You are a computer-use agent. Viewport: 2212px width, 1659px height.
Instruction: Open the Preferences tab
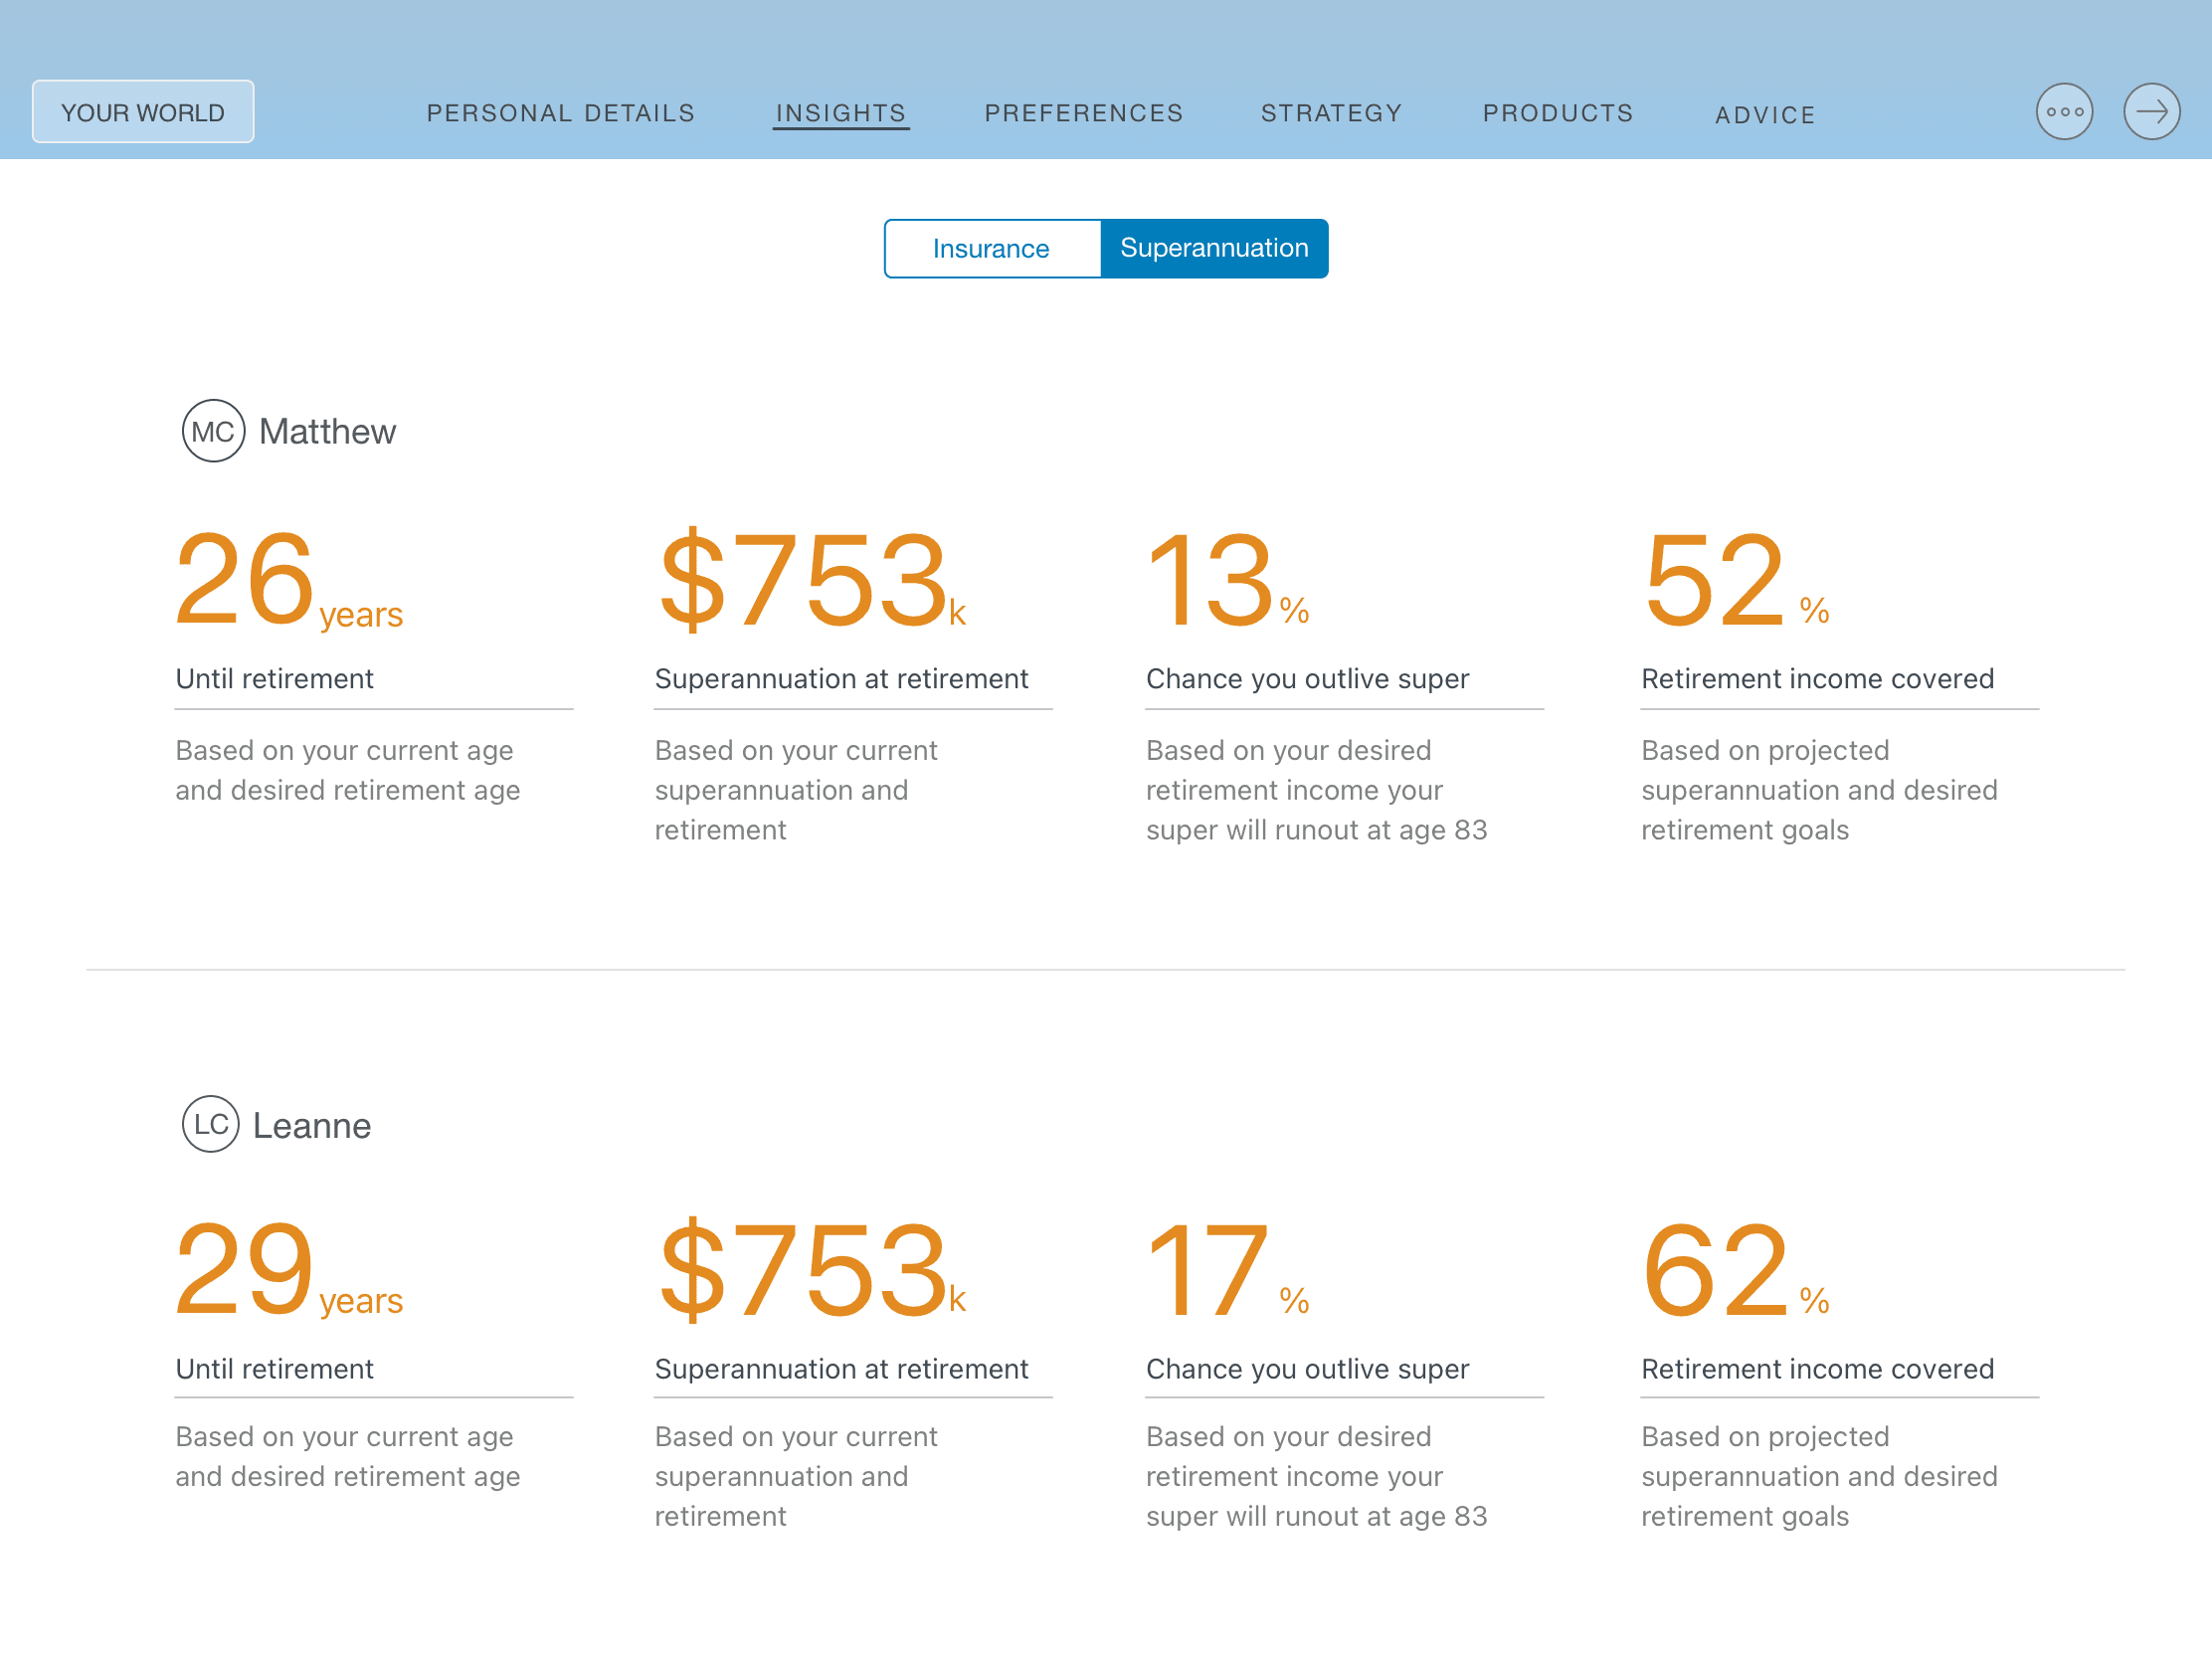click(1083, 113)
